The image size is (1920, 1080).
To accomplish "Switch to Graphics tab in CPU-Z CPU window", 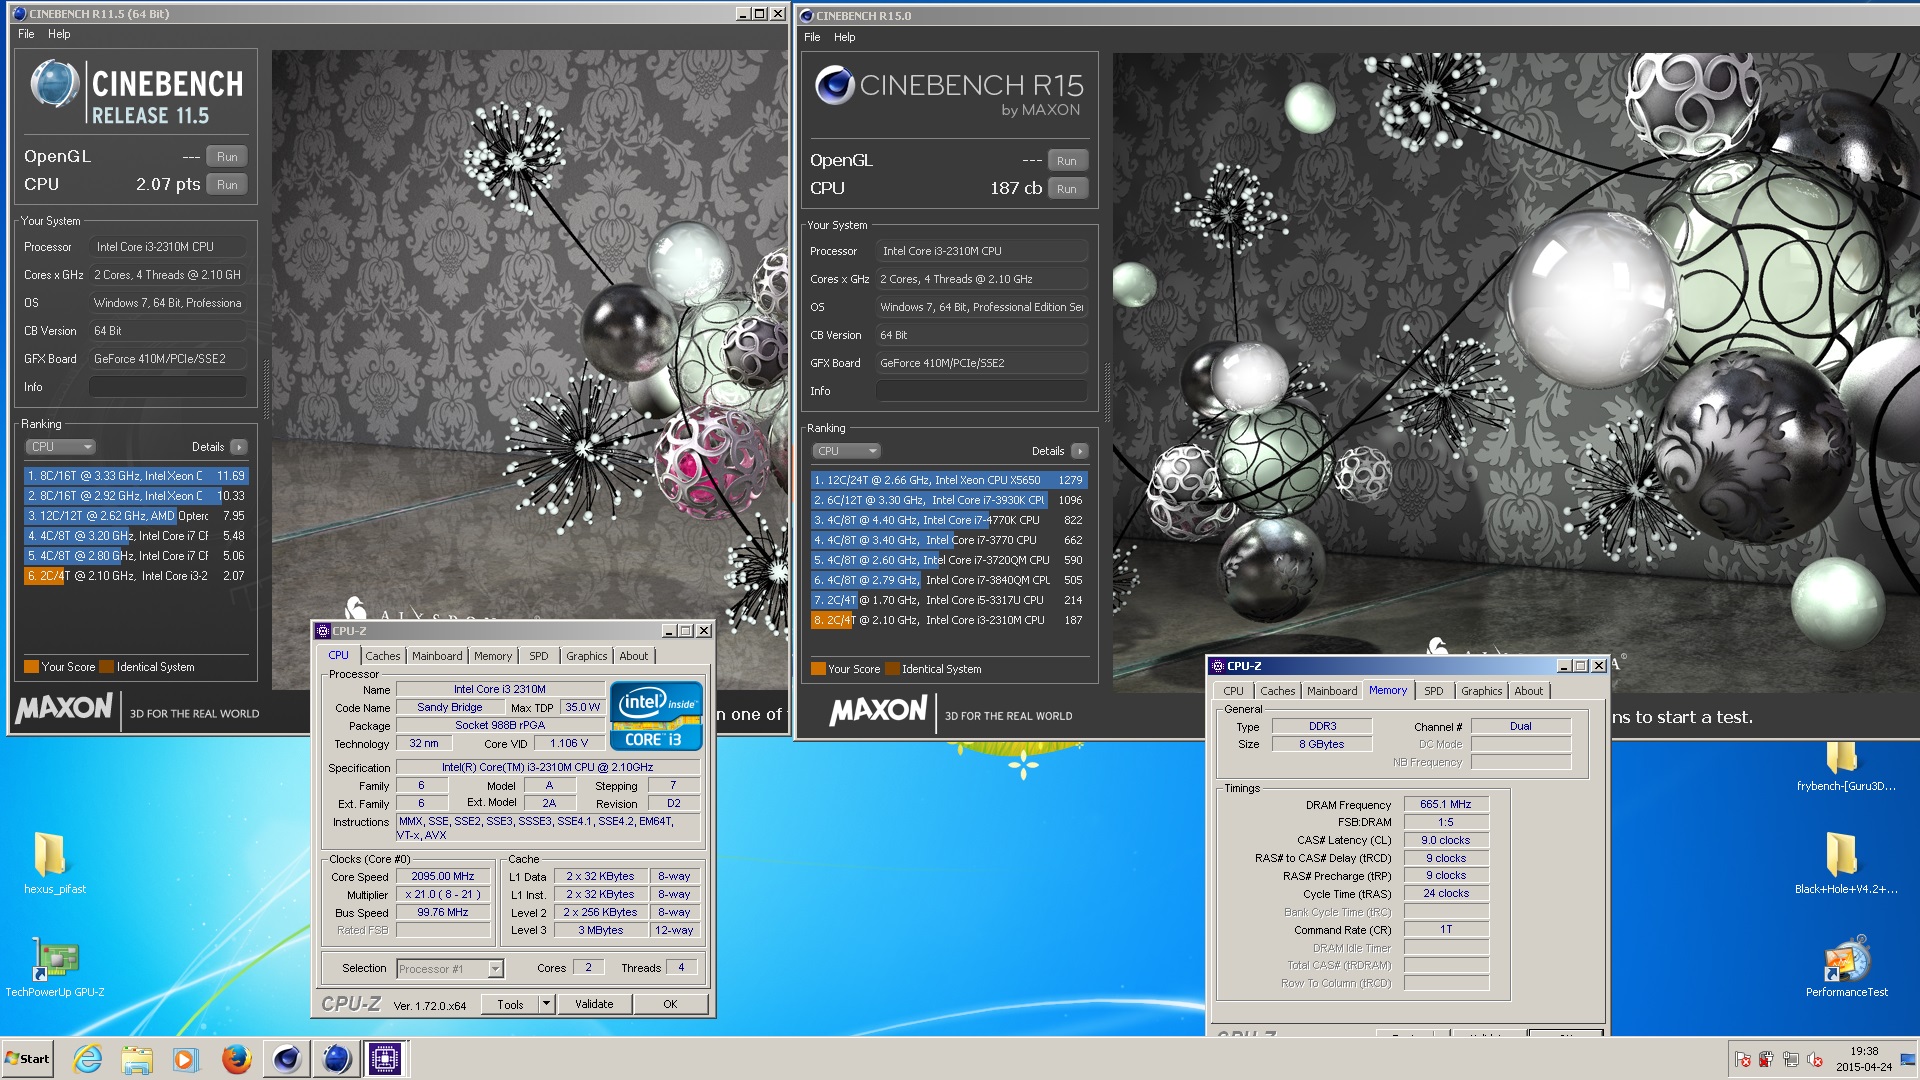I will tap(586, 656).
